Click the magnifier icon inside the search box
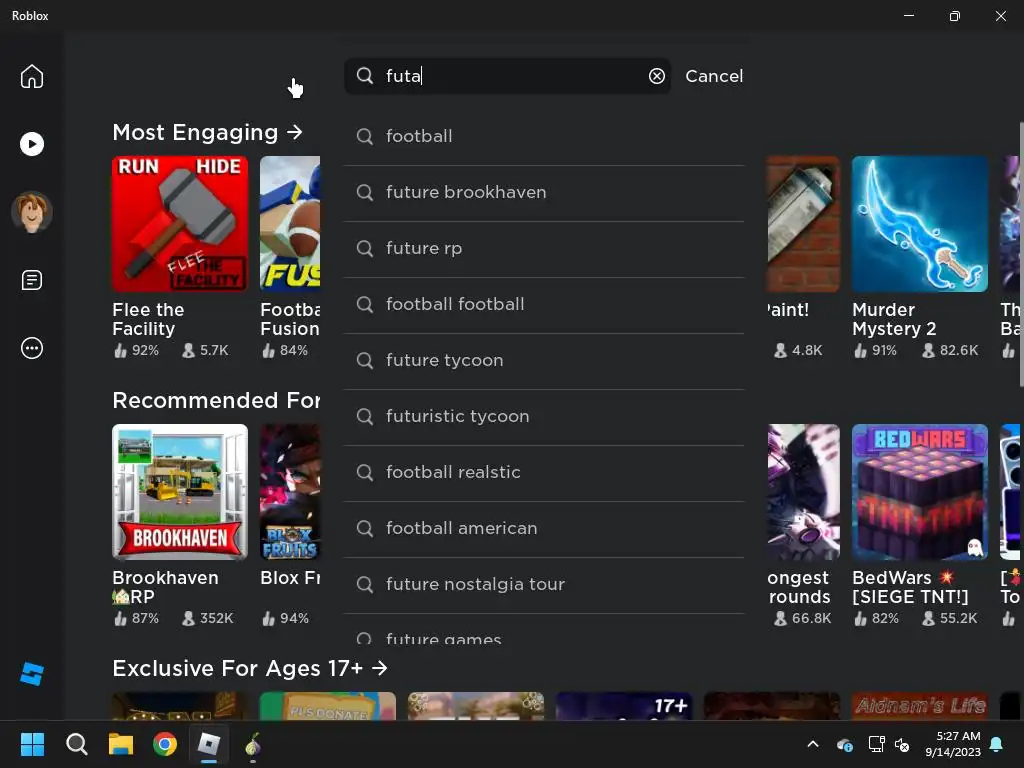Screen dimensions: 1024x768 tap(364, 76)
